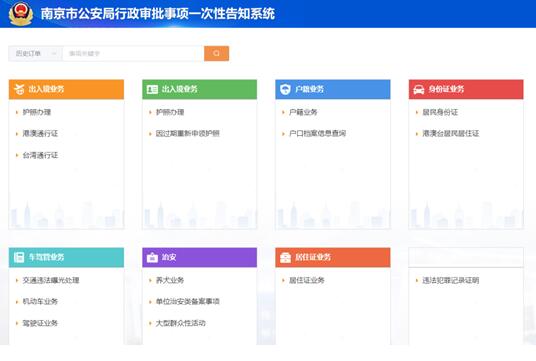Click the orange 出入境业务 card header
This screenshot has width=536, height=361.
pyautogui.click(x=66, y=90)
